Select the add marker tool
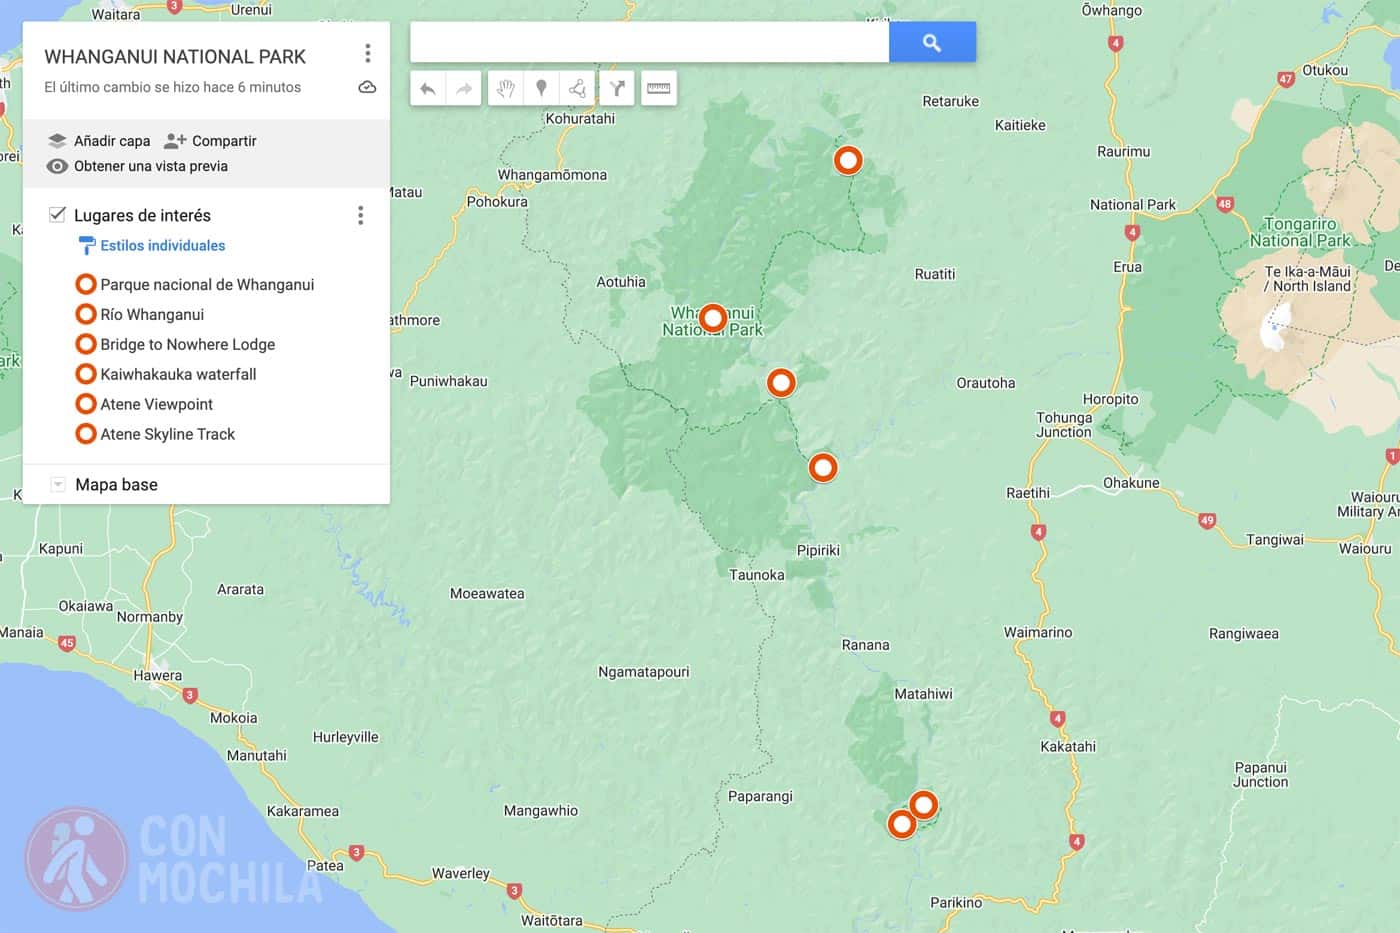This screenshot has width=1400, height=933. pyautogui.click(x=542, y=89)
